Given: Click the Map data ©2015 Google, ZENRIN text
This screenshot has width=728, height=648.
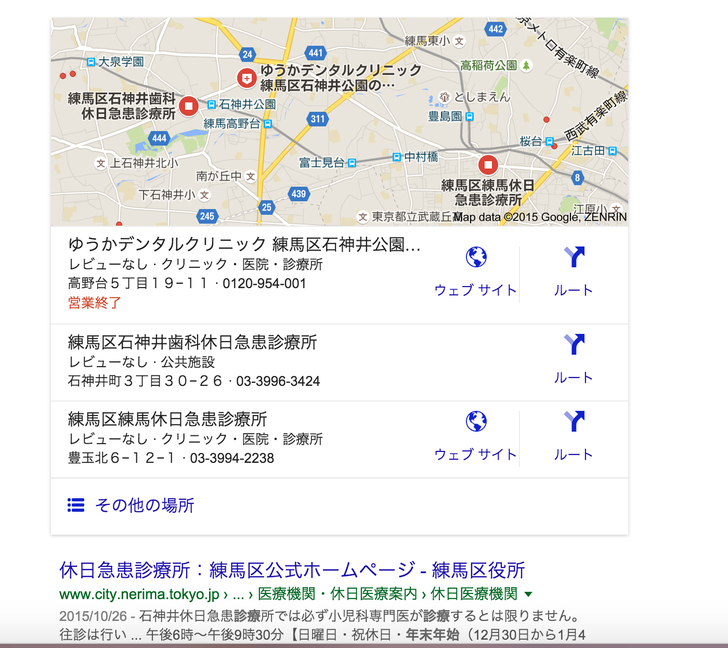Looking at the screenshot, I should tap(540, 217).
